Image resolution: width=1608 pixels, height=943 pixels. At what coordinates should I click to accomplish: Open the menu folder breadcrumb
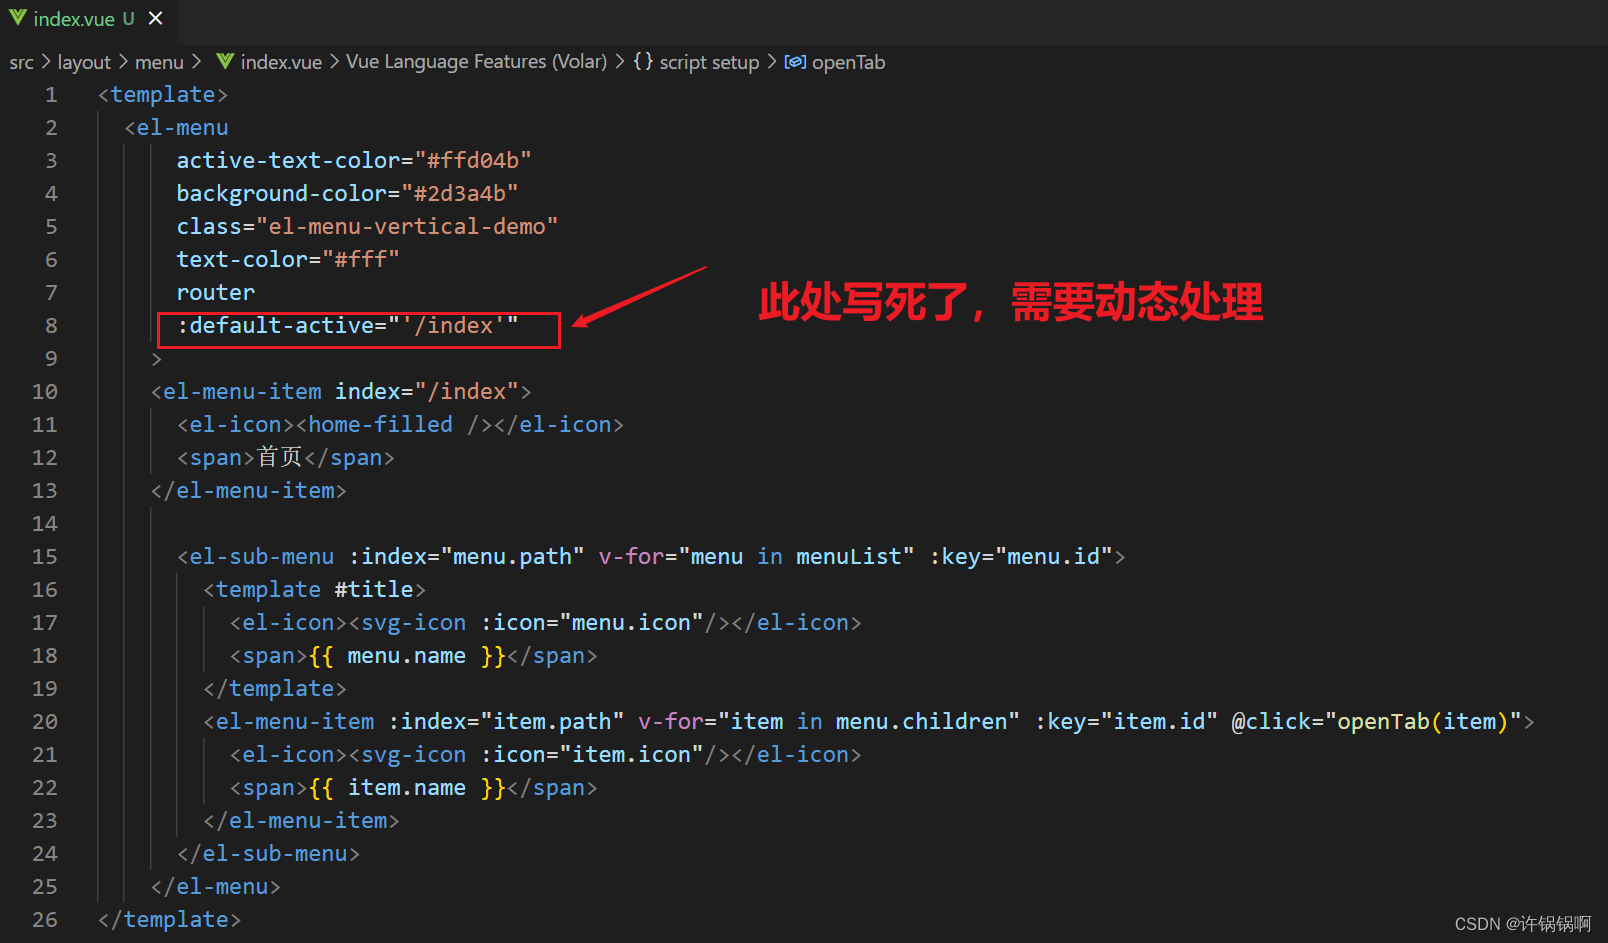(159, 62)
